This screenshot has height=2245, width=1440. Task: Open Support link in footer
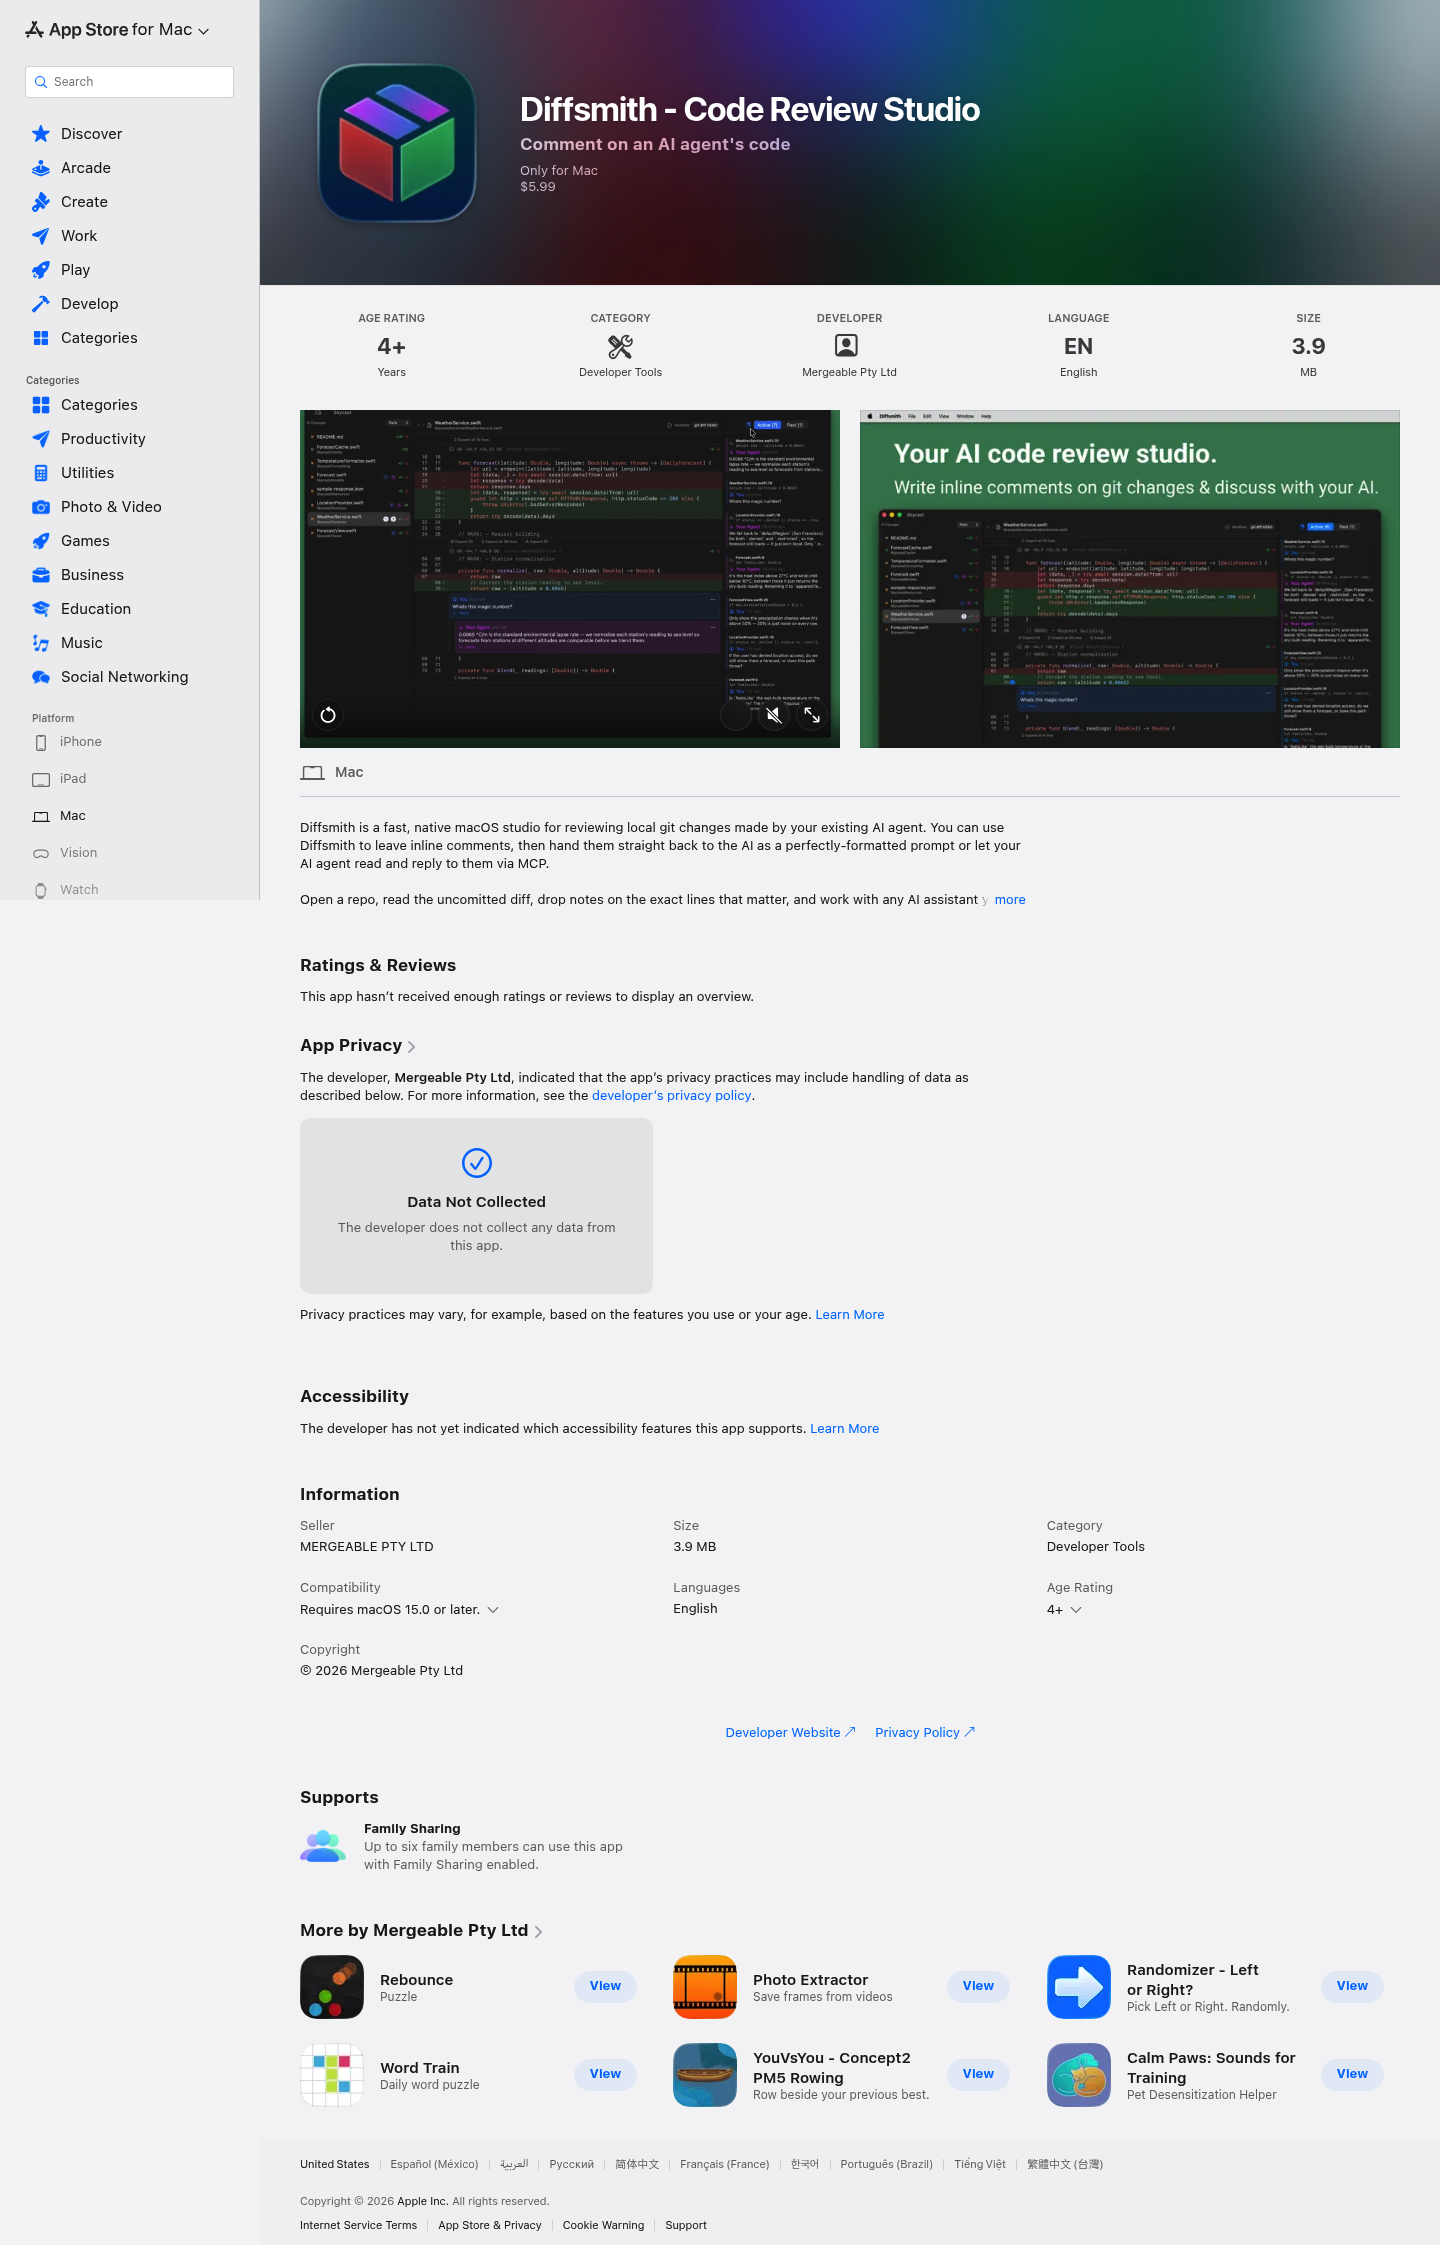[686, 2225]
